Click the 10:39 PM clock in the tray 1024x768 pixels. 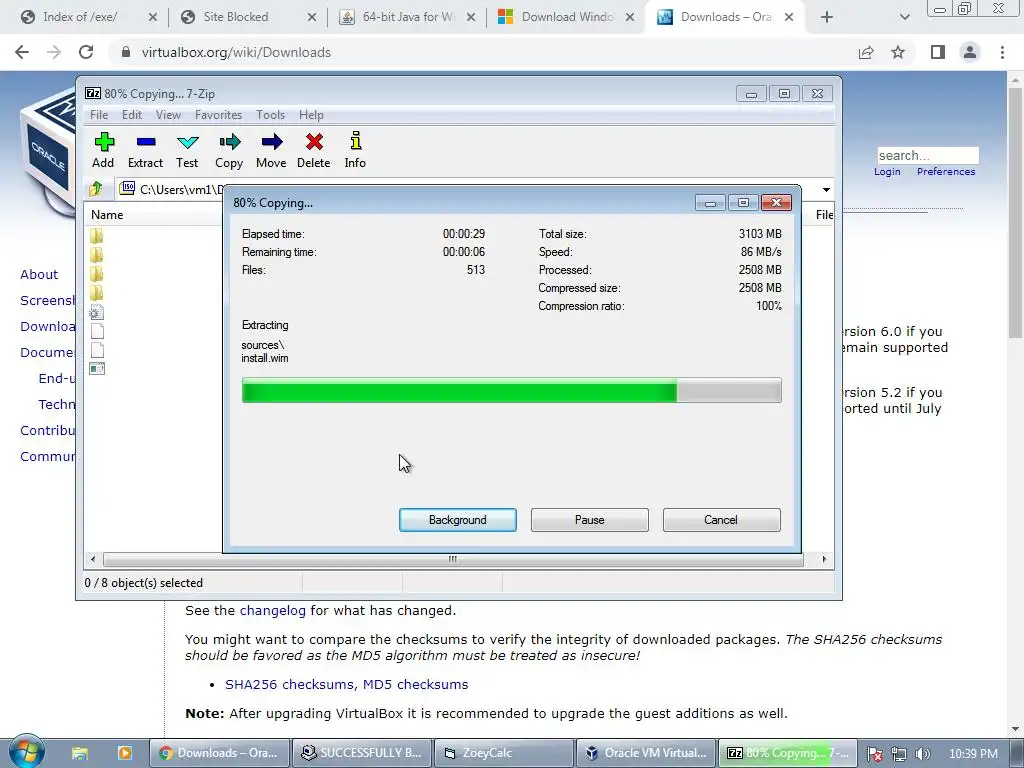(x=973, y=754)
